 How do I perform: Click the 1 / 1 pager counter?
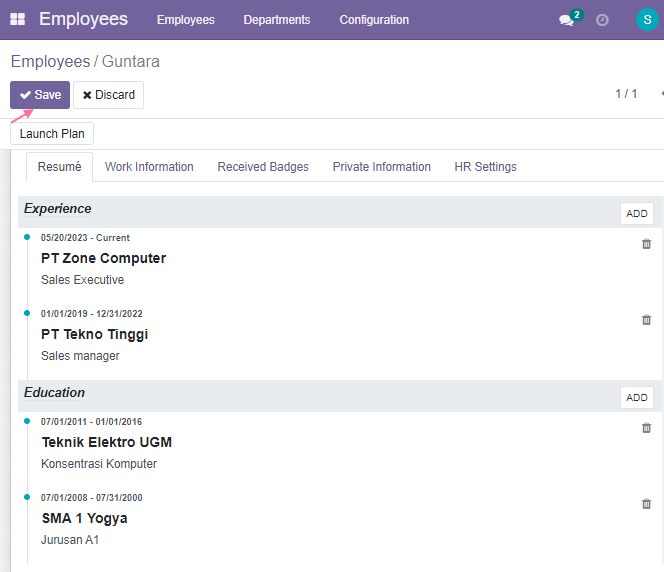coord(626,94)
